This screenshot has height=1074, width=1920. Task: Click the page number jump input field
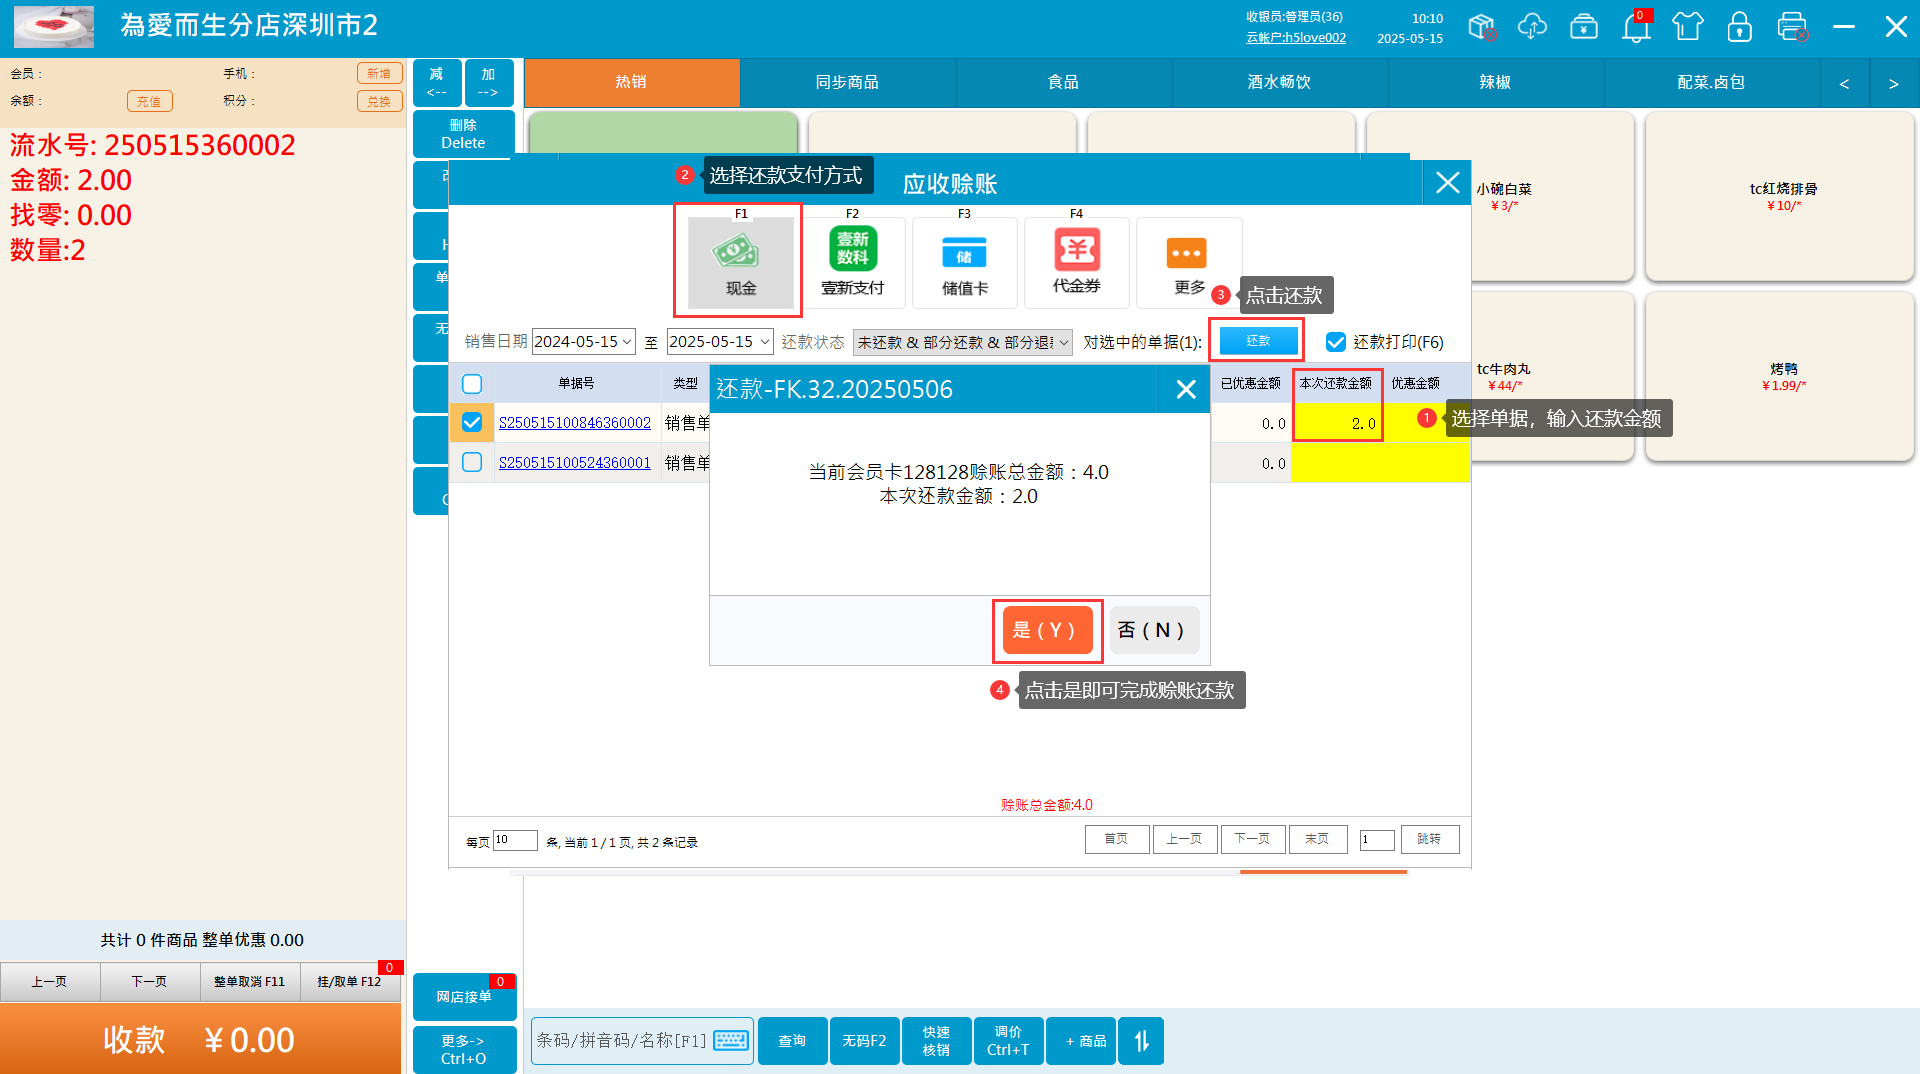(x=1376, y=840)
